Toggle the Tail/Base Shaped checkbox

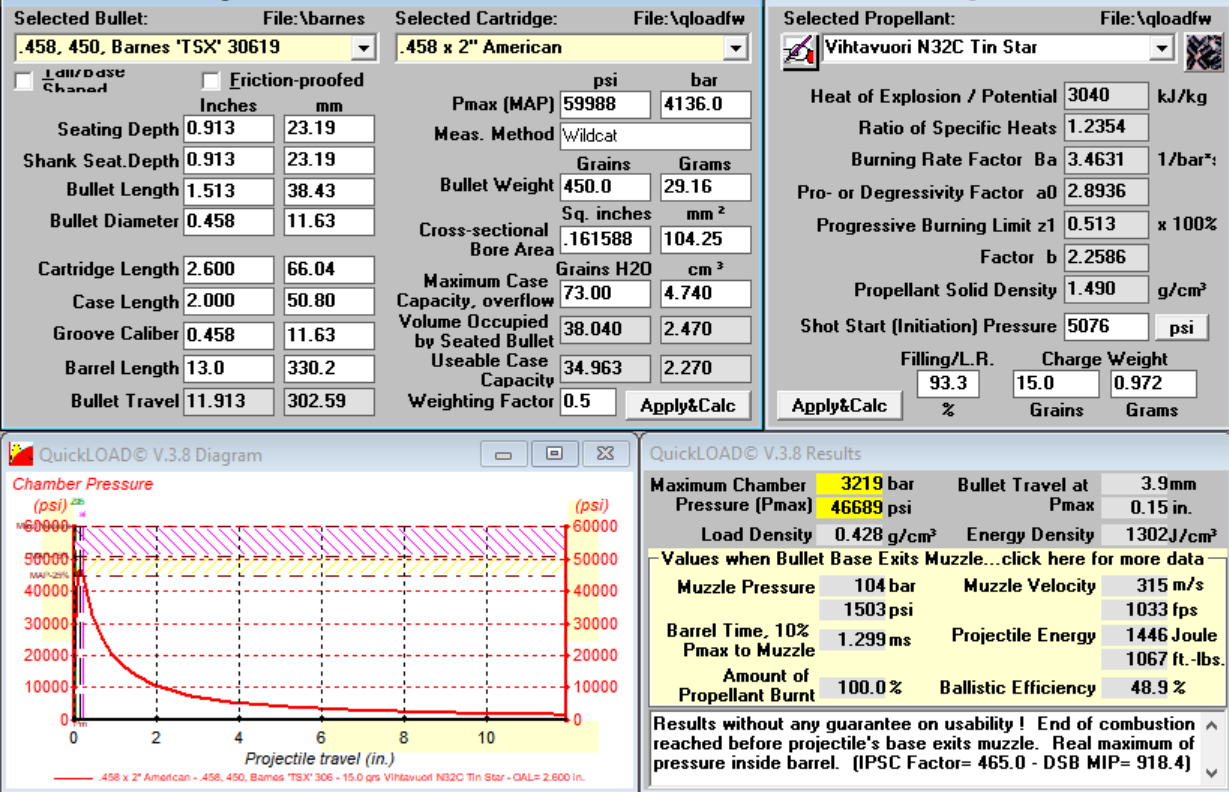[x=24, y=81]
